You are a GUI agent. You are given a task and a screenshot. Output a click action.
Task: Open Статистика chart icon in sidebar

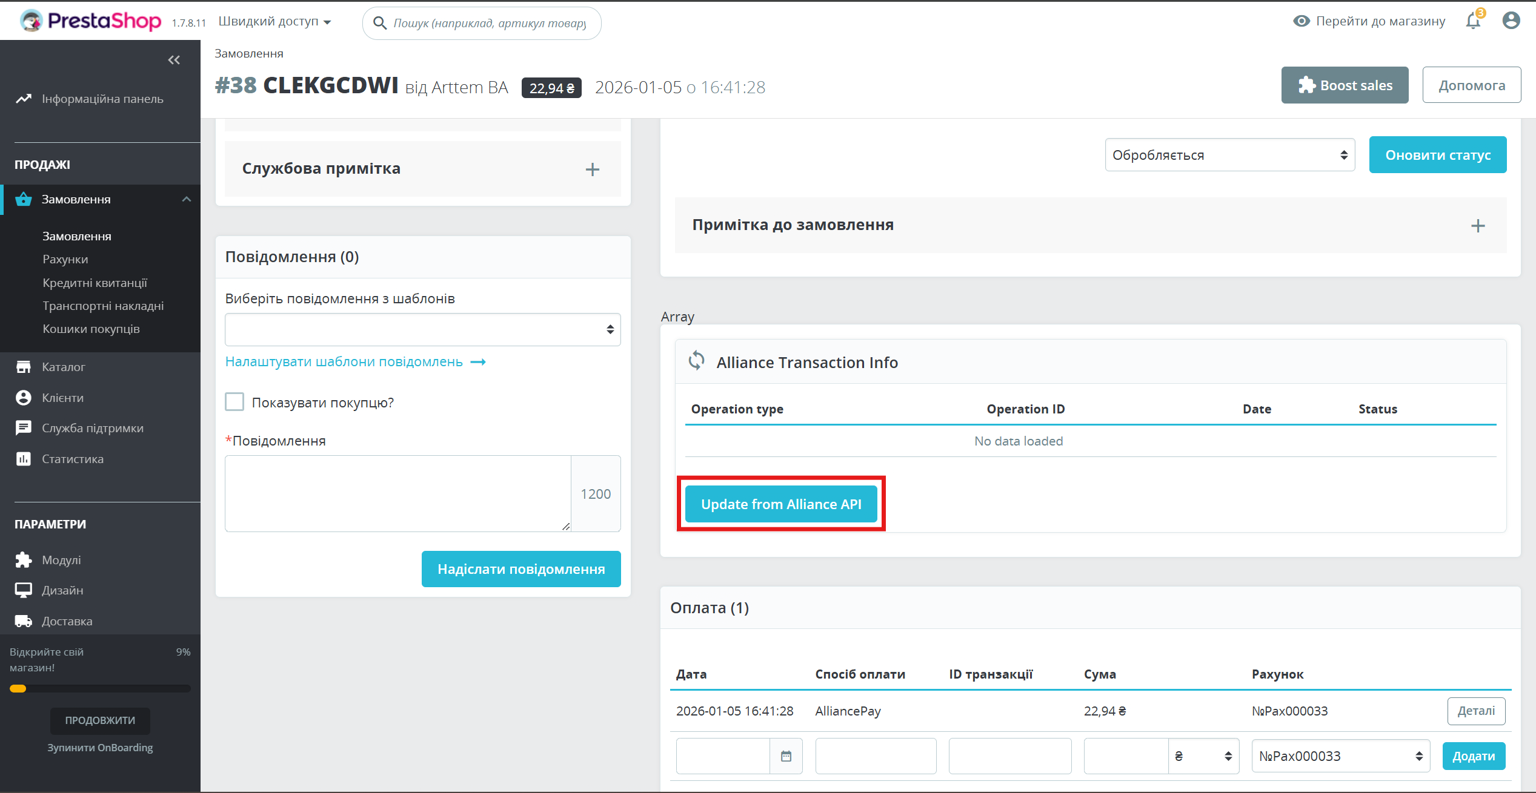coord(24,459)
